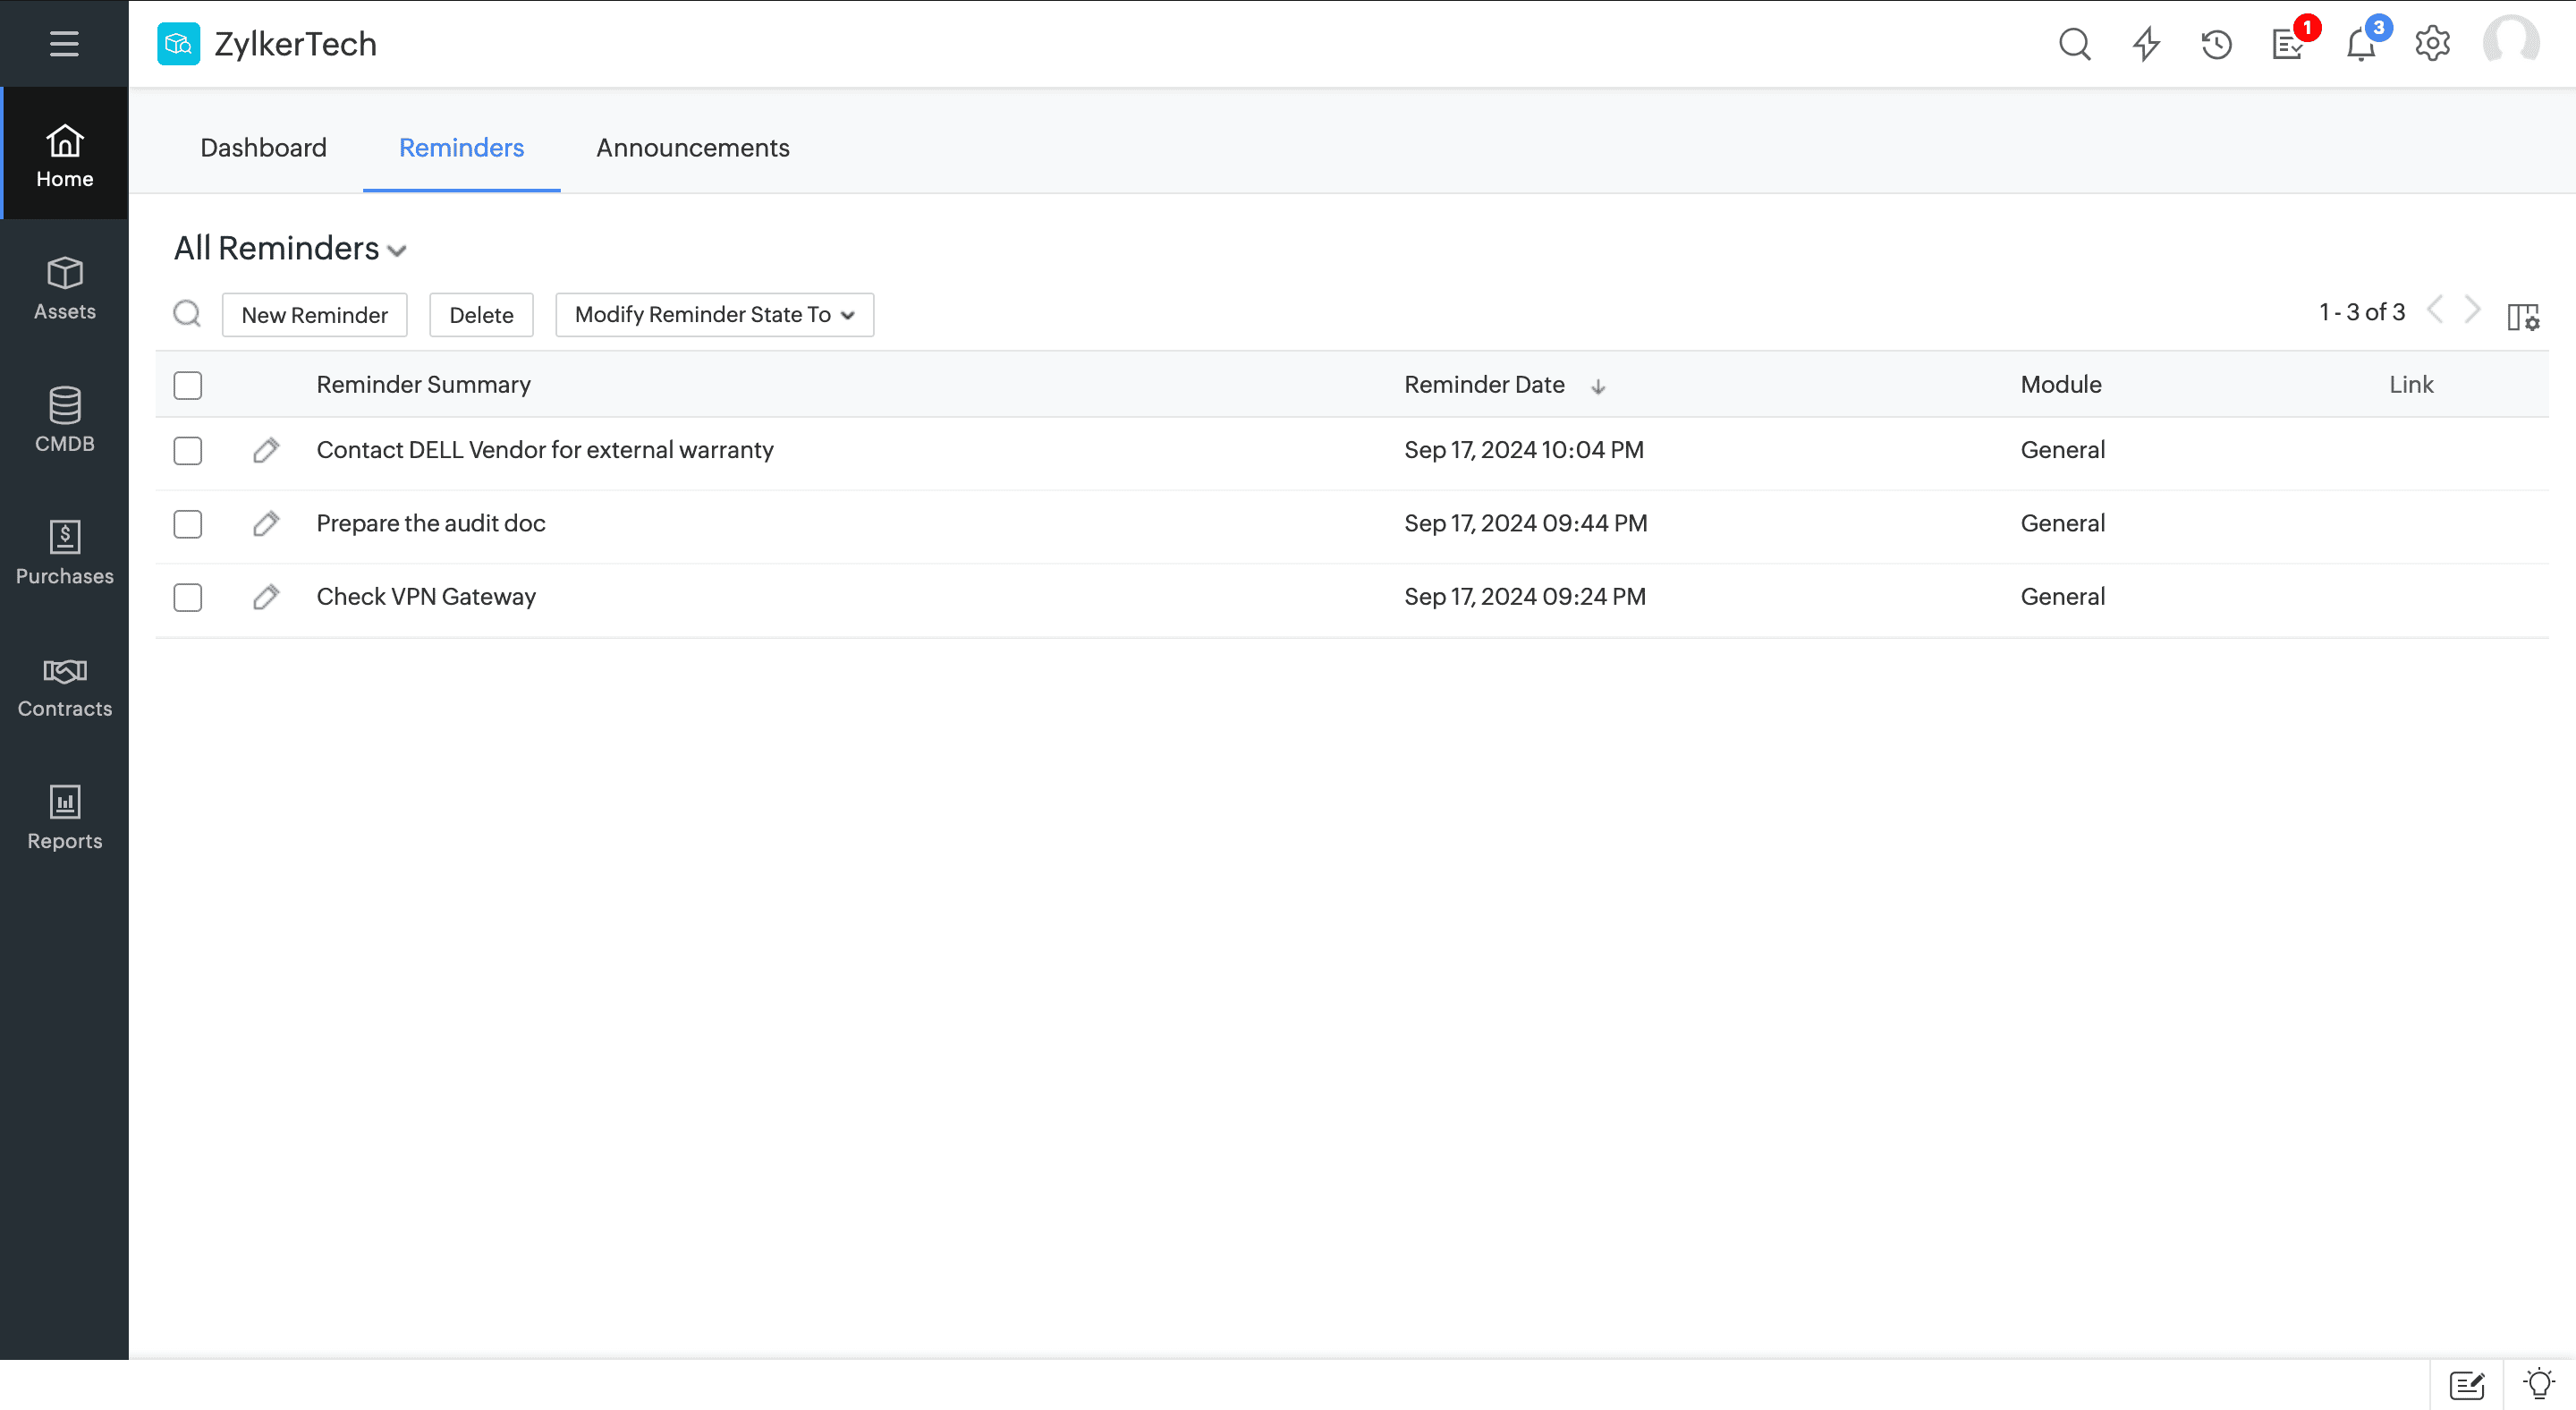
Task: Select the Contact DELL Vendor reminder checkbox
Action: pyautogui.click(x=188, y=450)
